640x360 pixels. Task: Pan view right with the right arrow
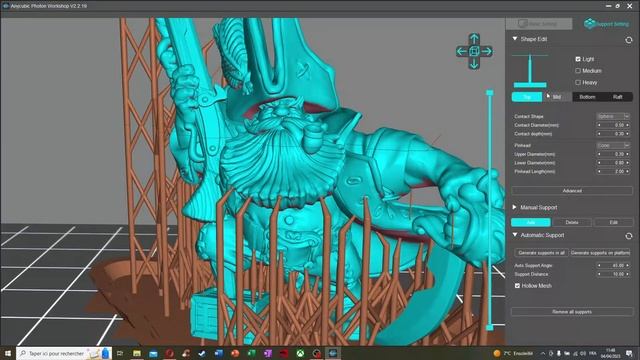487,51
